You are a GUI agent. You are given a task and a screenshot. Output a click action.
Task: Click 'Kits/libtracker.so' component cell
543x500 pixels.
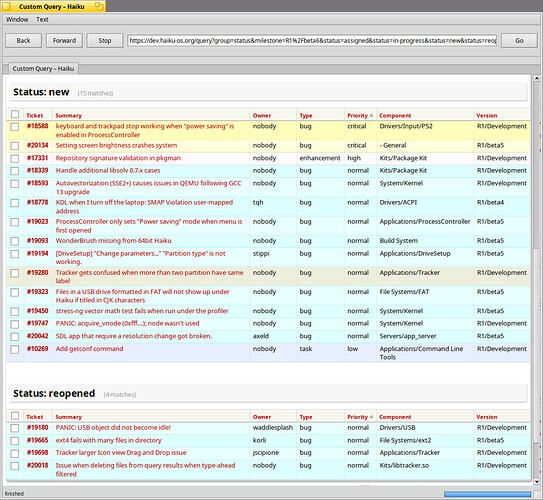[x=404, y=465]
